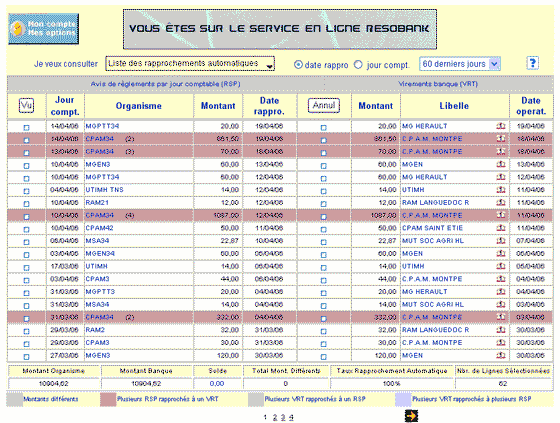Open the MGPTT34 organisme link dated 14/04/06
This screenshot has width=560, height=423.
pos(102,126)
